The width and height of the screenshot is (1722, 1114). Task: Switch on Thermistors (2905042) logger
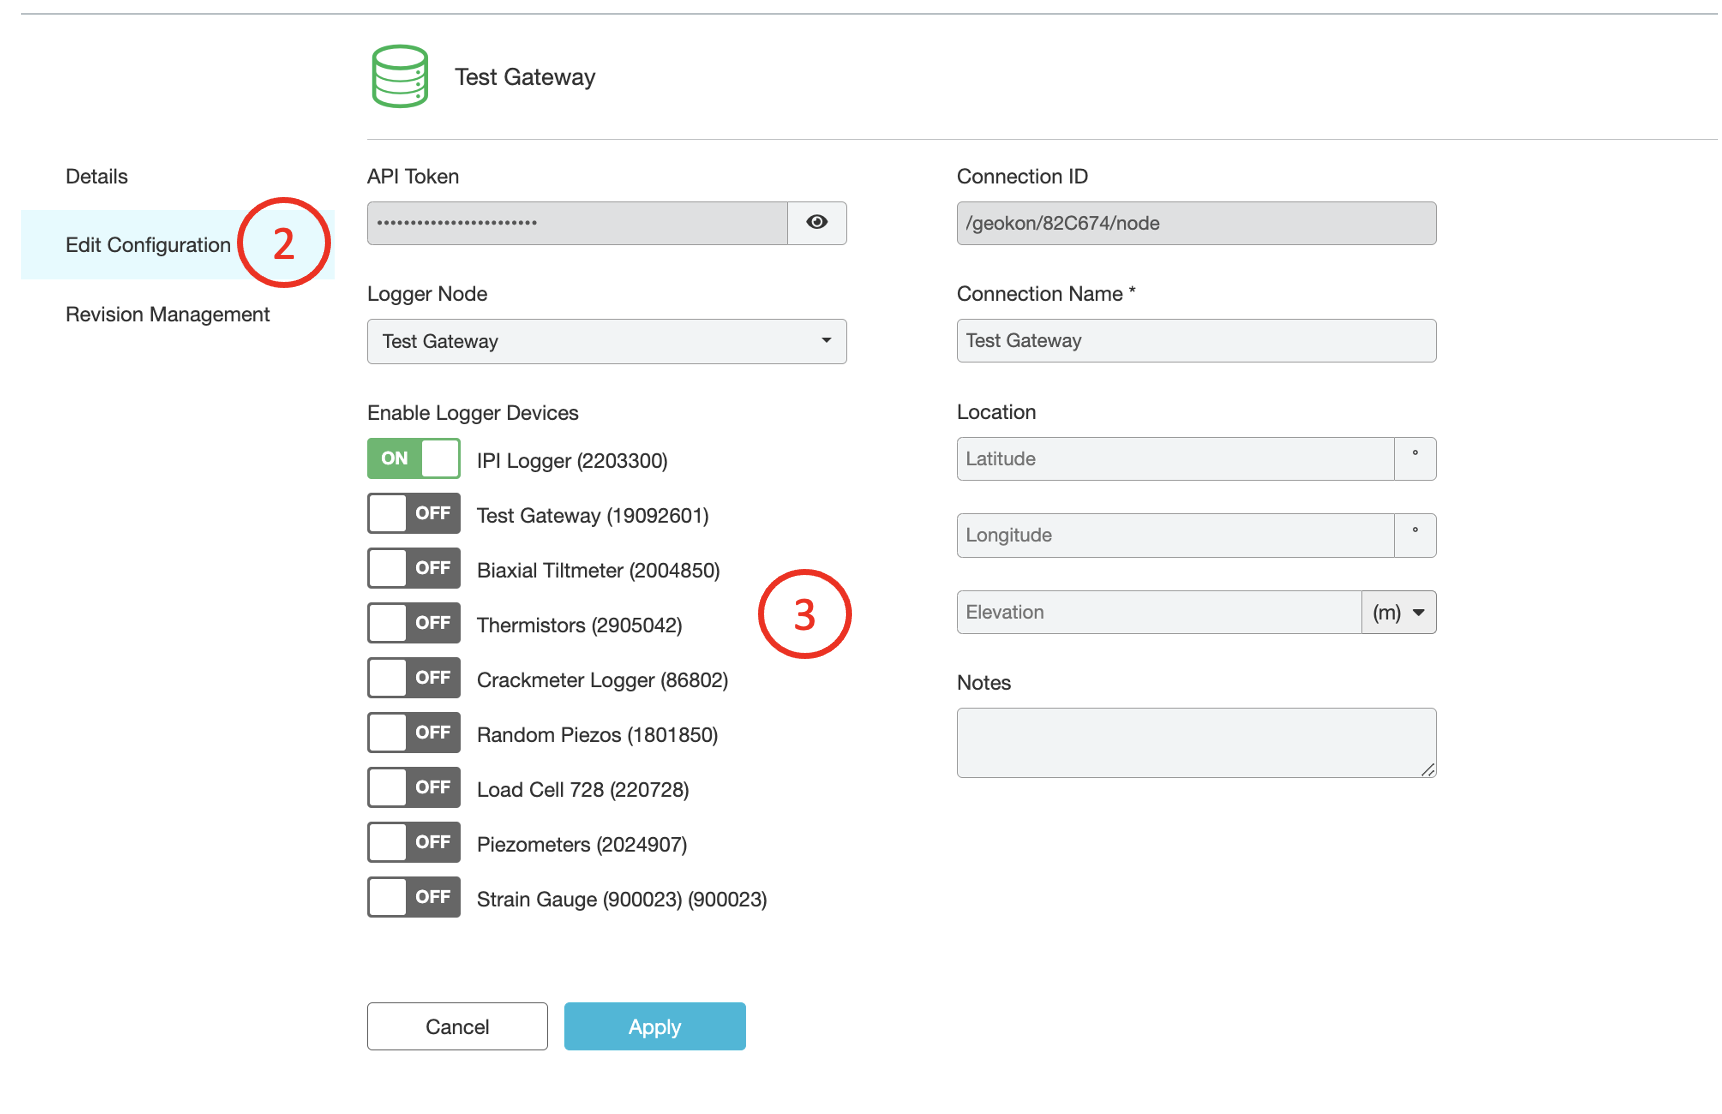tap(413, 624)
